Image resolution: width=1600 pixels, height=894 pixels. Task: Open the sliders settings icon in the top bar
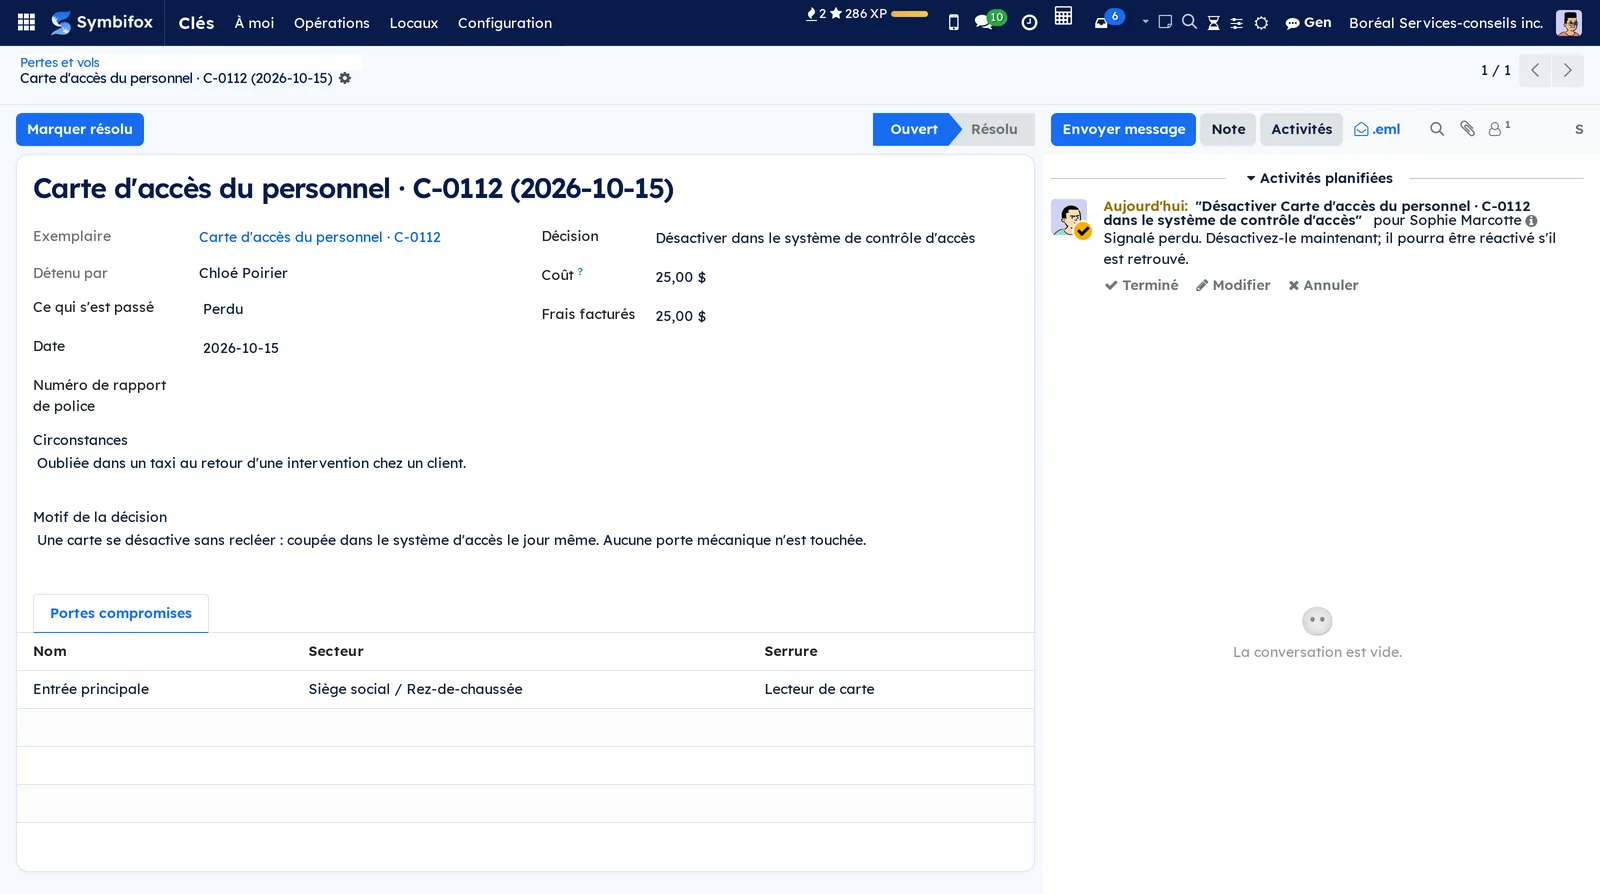1237,23
